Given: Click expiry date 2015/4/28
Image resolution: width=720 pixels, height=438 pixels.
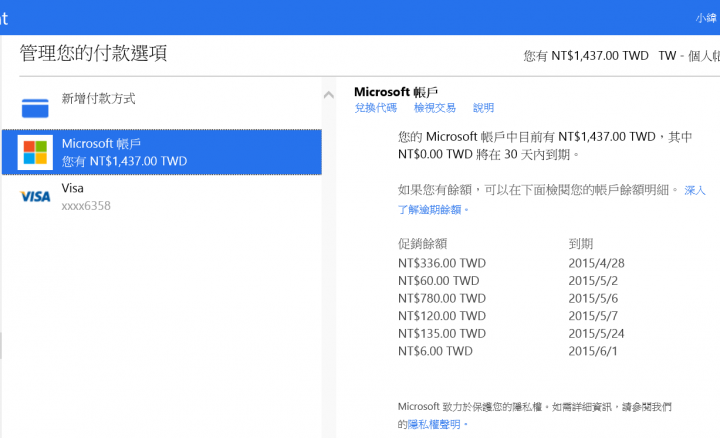Looking at the screenshot, I should (596, 263).
